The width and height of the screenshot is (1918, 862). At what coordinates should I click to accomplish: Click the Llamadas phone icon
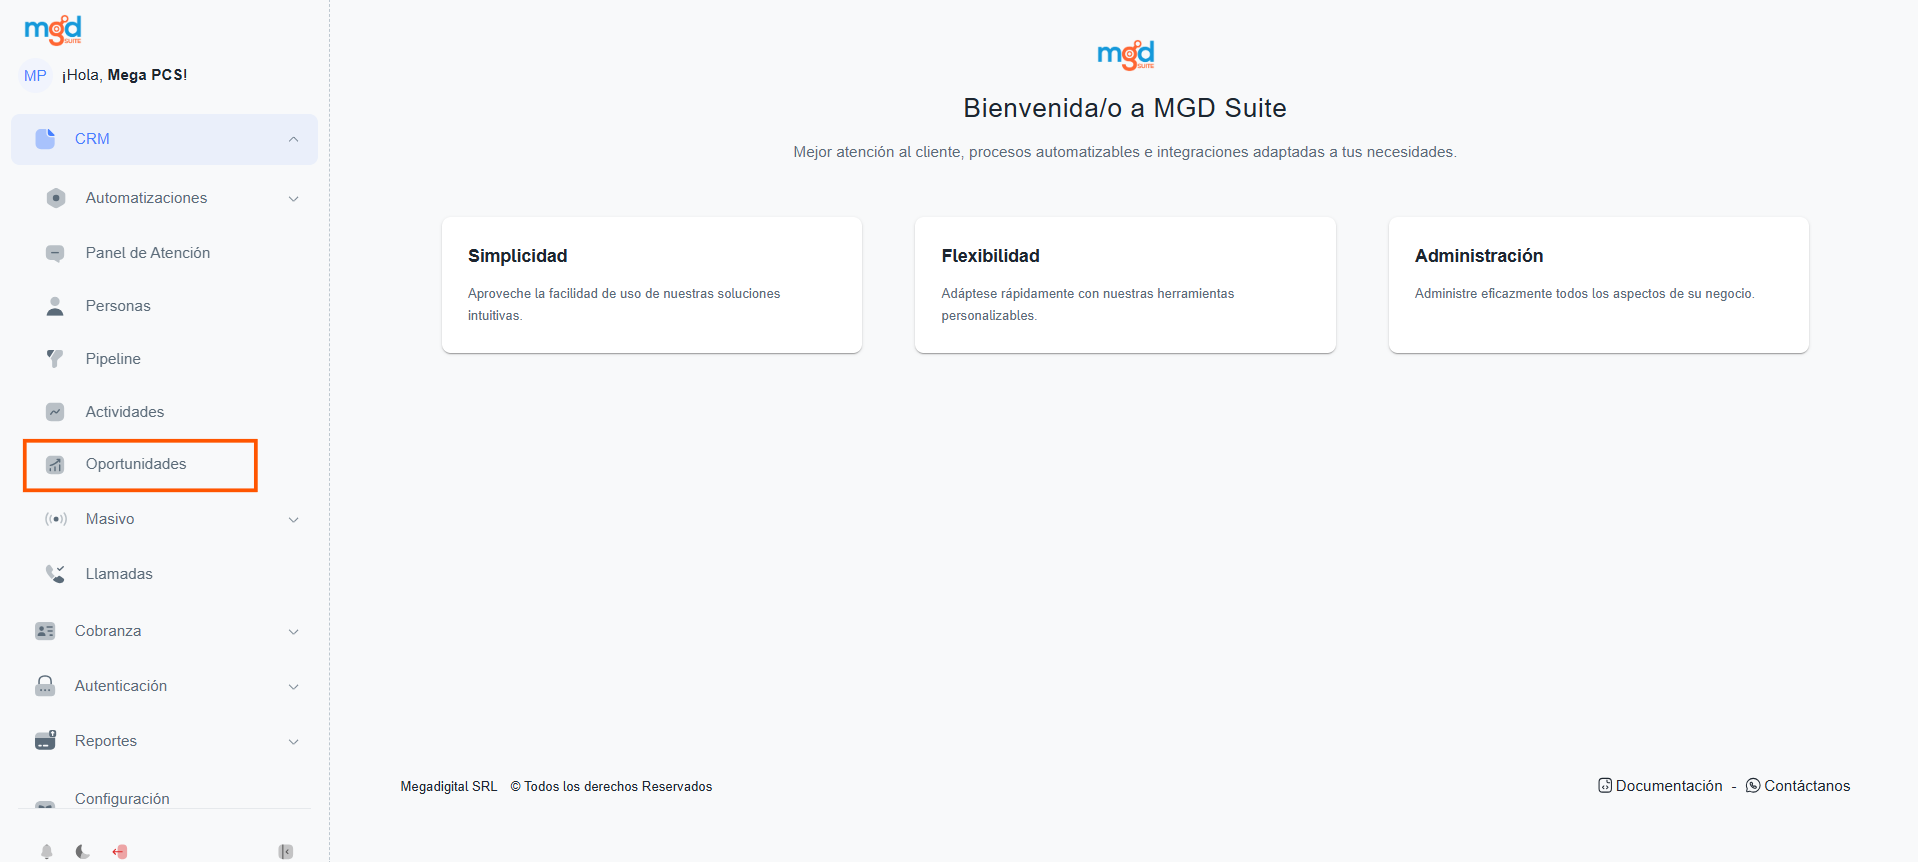(55, 574)
